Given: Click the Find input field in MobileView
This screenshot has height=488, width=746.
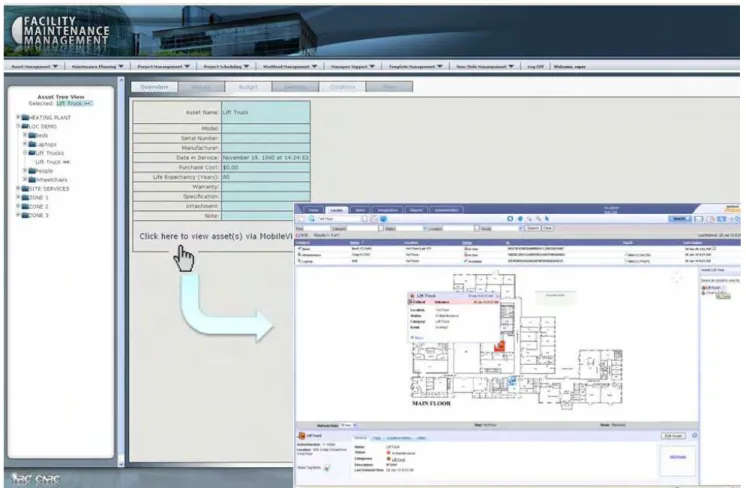Looking at the screenshot, I should [x=317, y=228].
